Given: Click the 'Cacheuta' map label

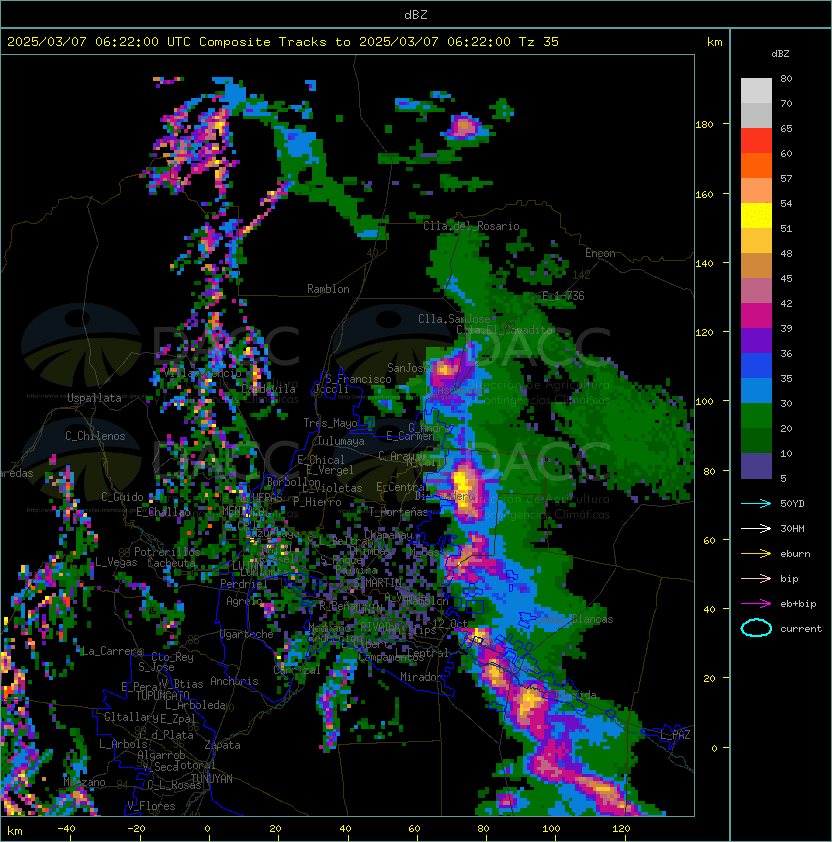Looking at the screenshot, I should click(x=171, y=563).
